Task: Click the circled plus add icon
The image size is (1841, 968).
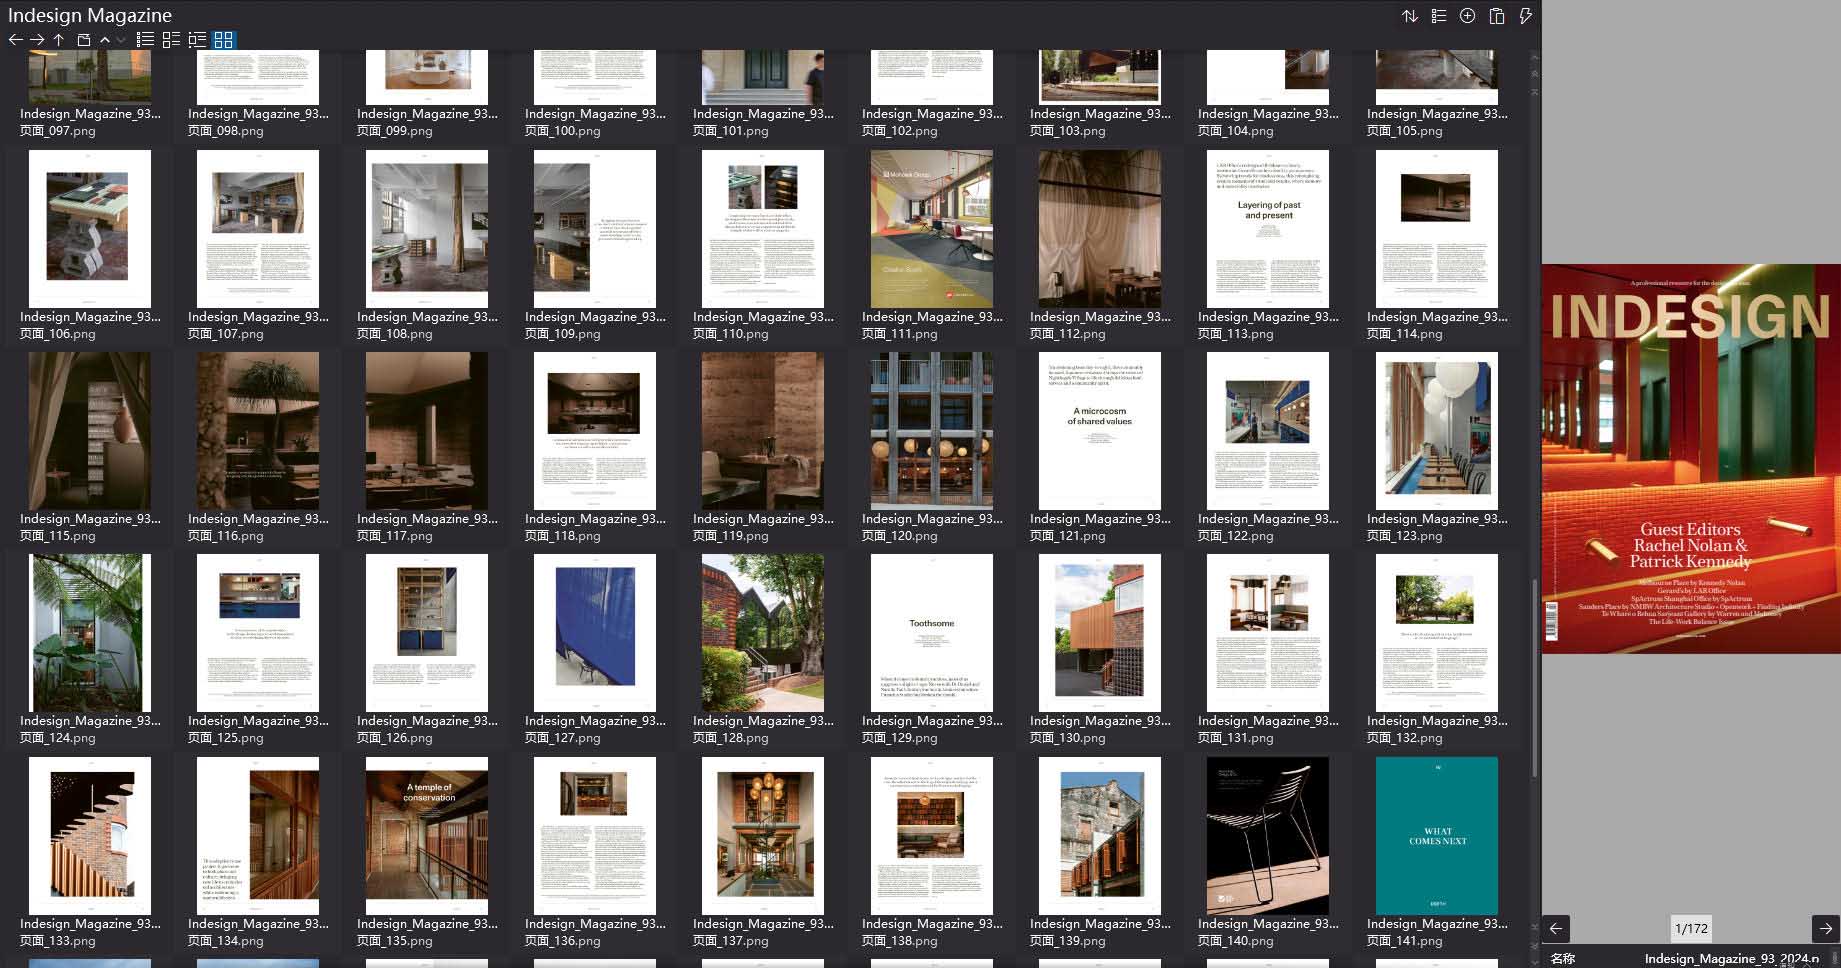Action: coord(1467,16)
